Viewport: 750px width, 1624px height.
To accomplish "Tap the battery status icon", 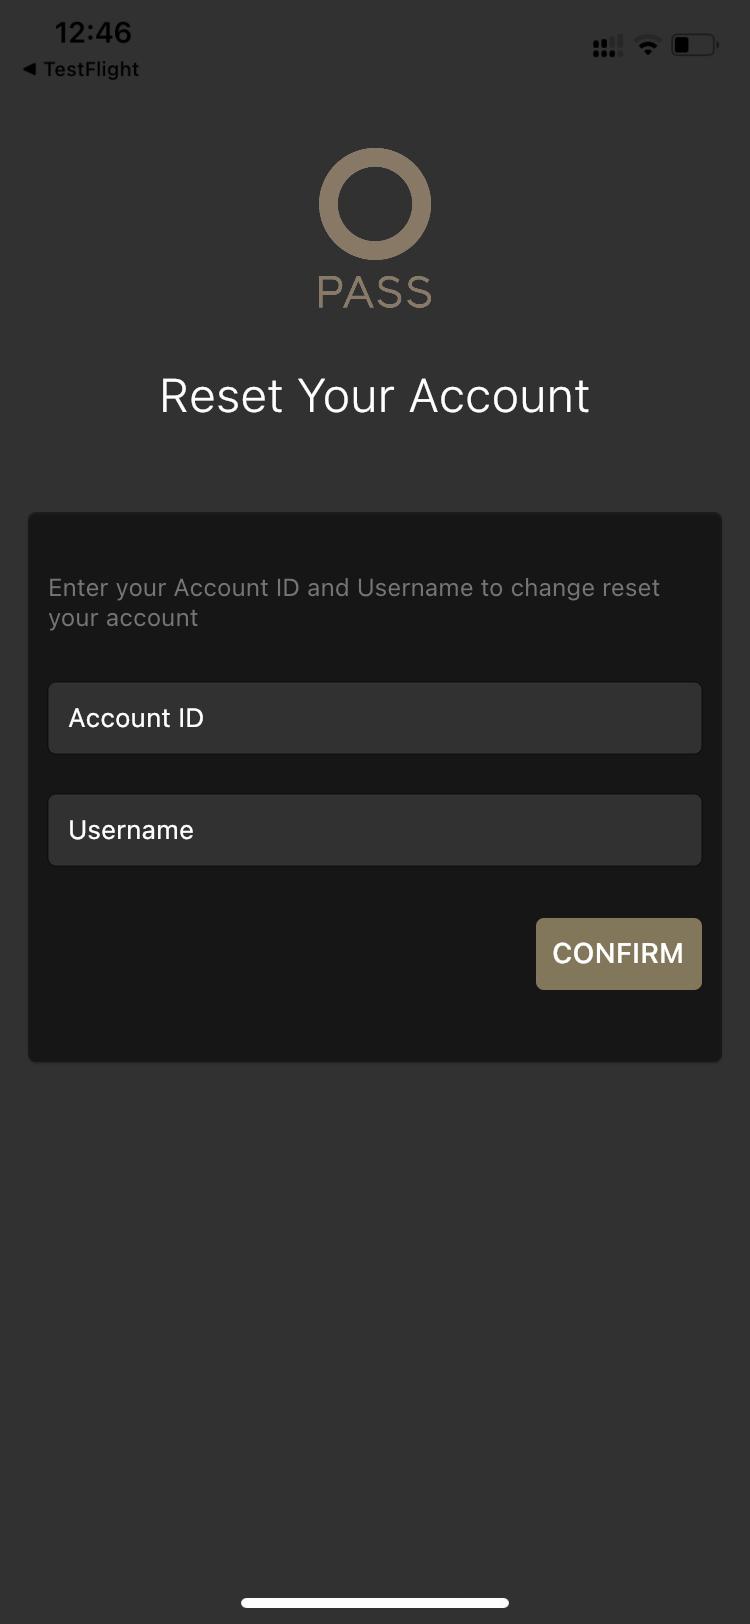I will pyautogui.click(x=692, y=44).
